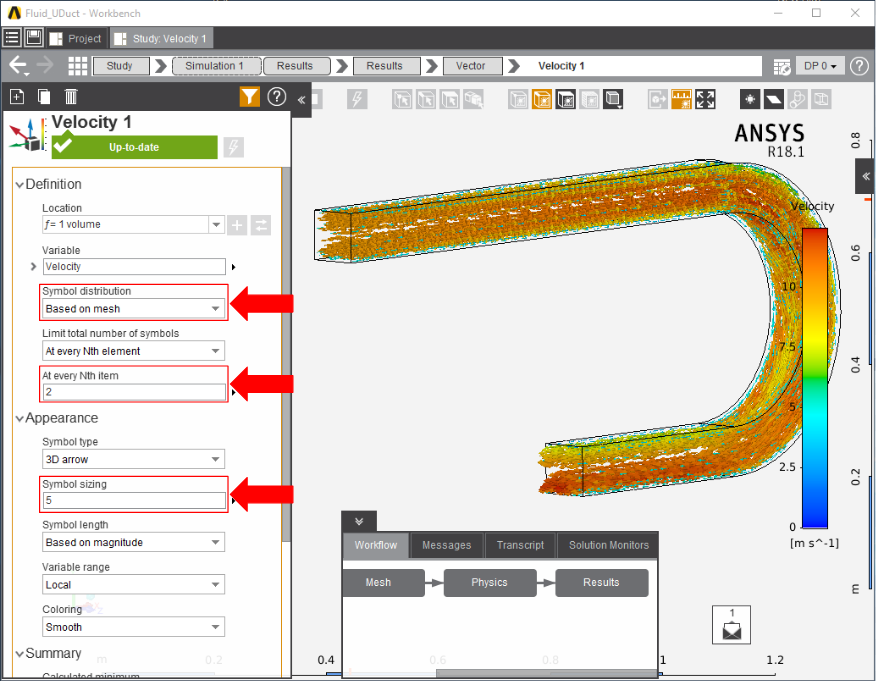The image size is (876, 681).
Task: Open the Transcript tab
Action: [x=520, y=545]
